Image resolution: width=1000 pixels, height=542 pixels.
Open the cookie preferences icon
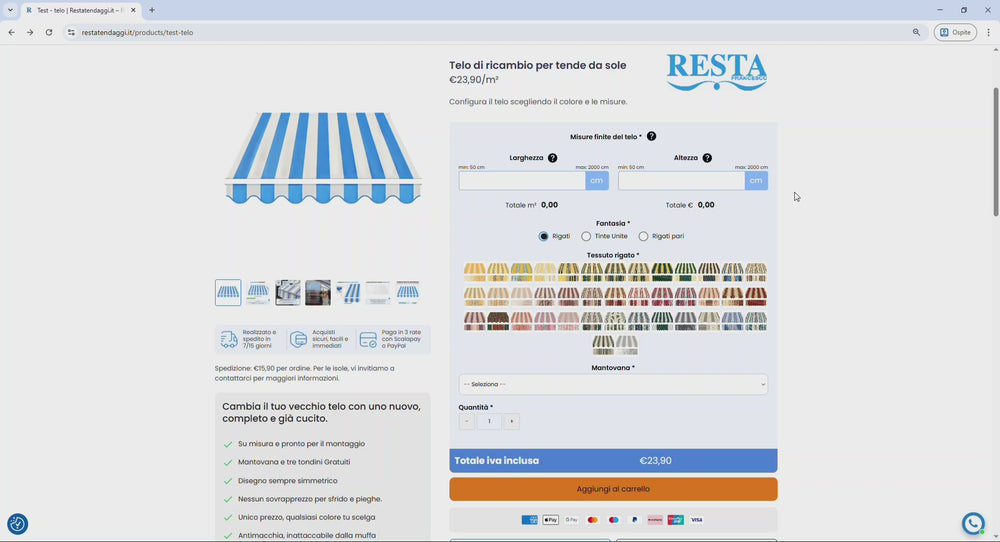pos(17,524)
